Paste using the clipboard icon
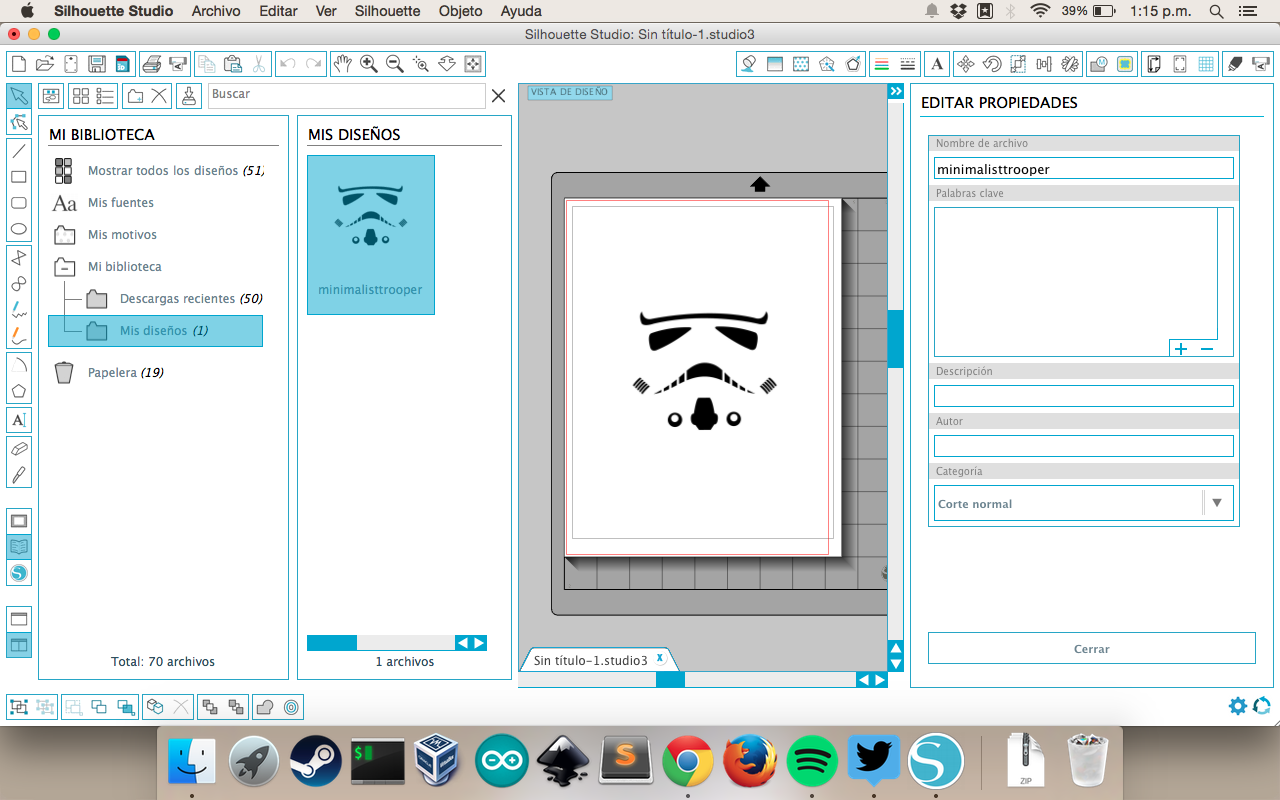This screenshot has height=800, width=1280. click(232, 64)
